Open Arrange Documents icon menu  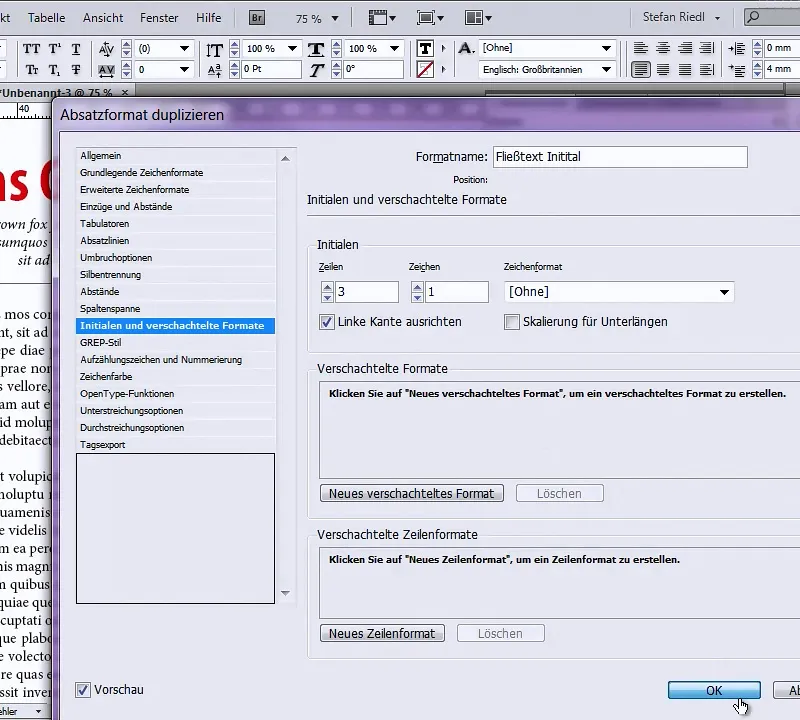pos(478,18)
